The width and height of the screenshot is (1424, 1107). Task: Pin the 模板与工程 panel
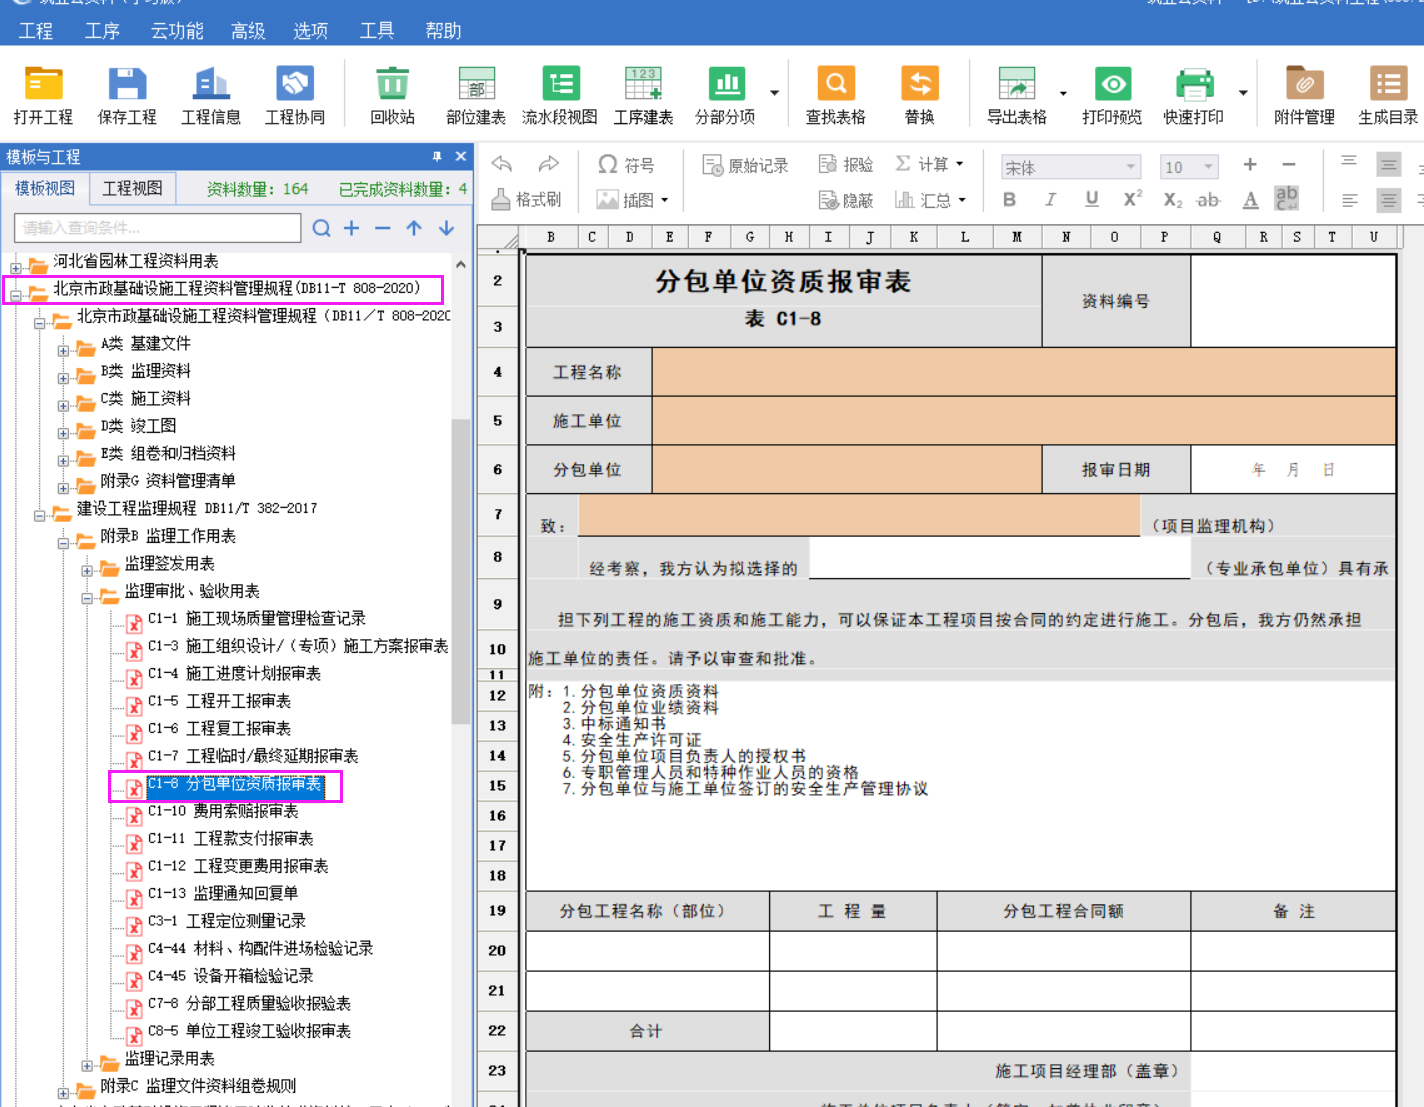437,157
